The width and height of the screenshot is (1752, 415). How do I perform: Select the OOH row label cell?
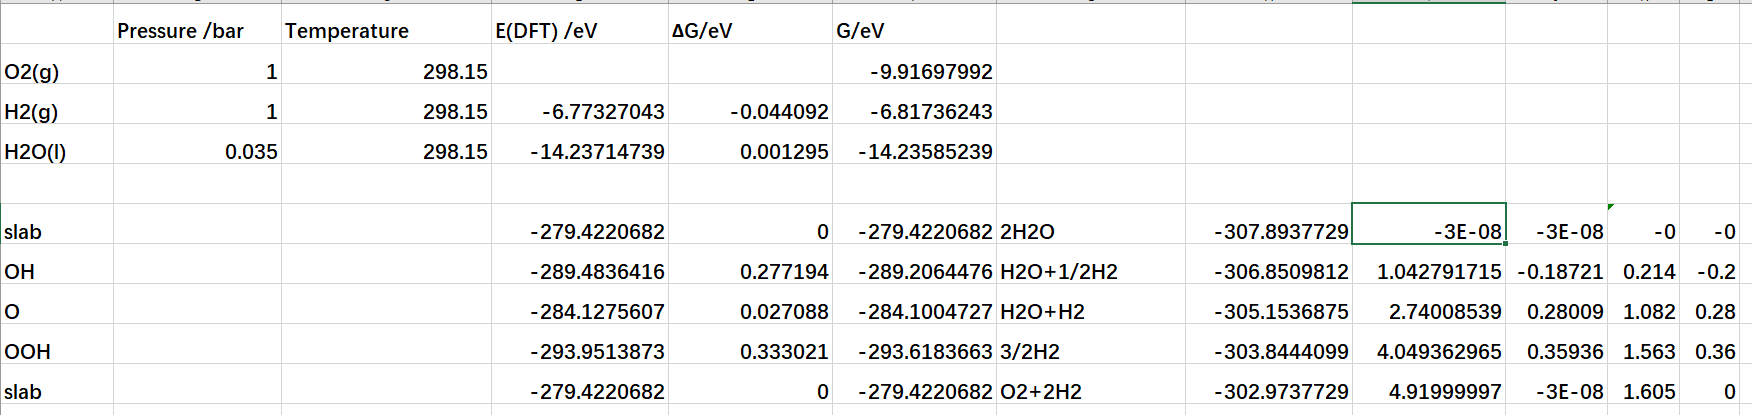point(57,351)
